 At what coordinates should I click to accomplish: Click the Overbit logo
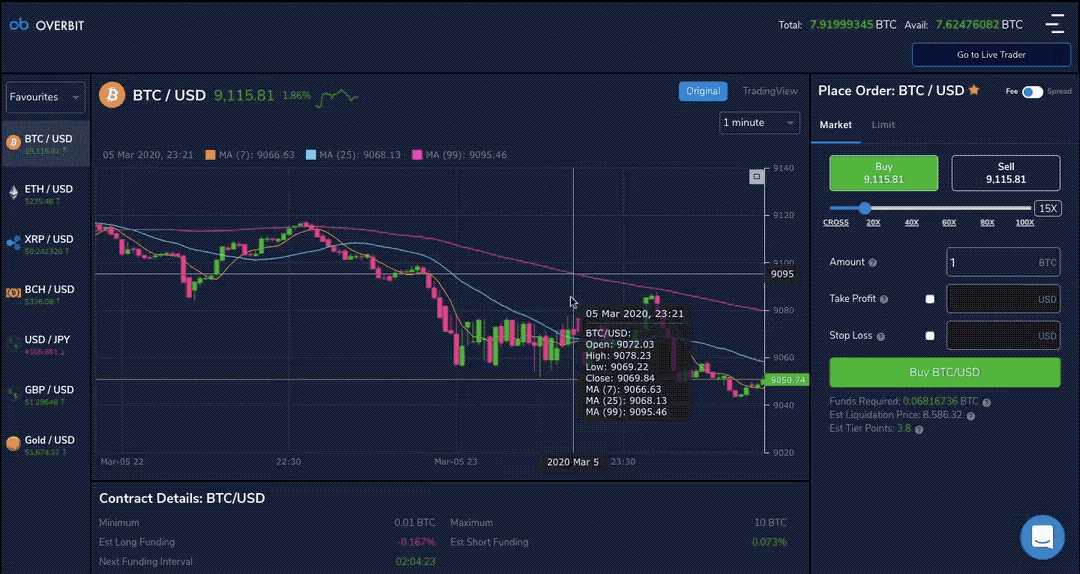pyautogui.click(x=47, y=25)
